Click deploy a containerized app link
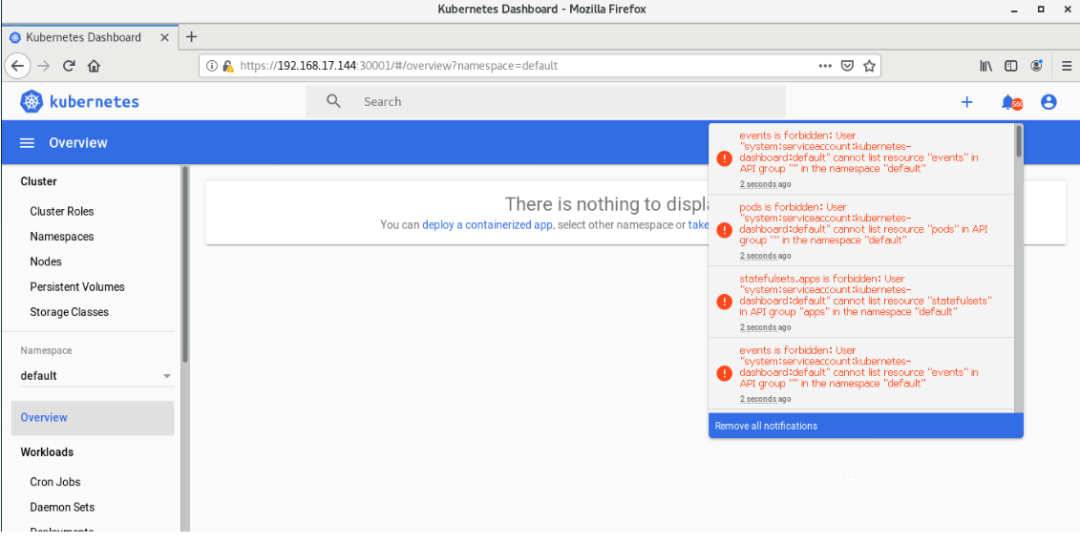Viewport: 1080px width, 544px height. click(488, 224)
